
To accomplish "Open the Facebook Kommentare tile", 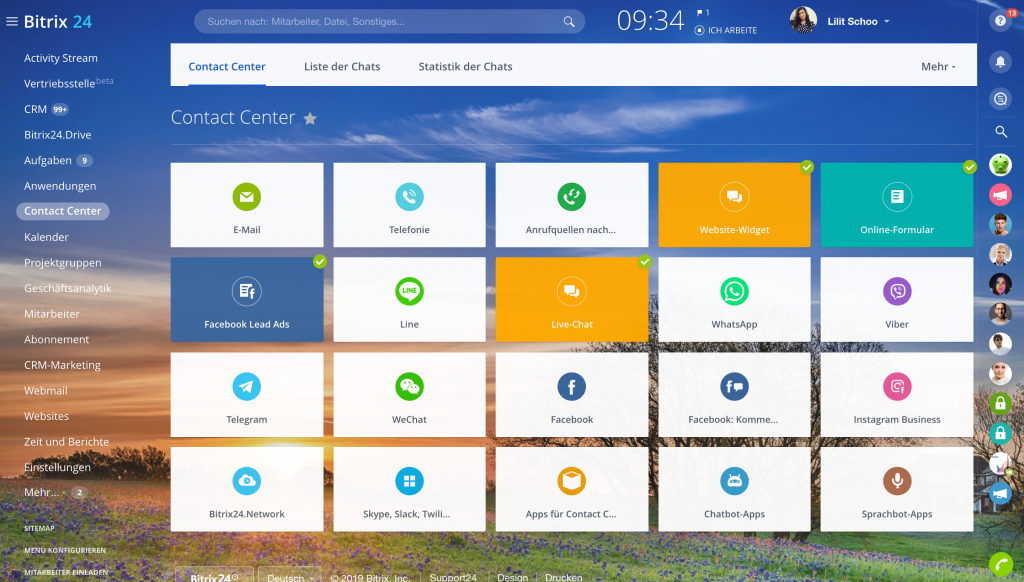I will [734, 395].
